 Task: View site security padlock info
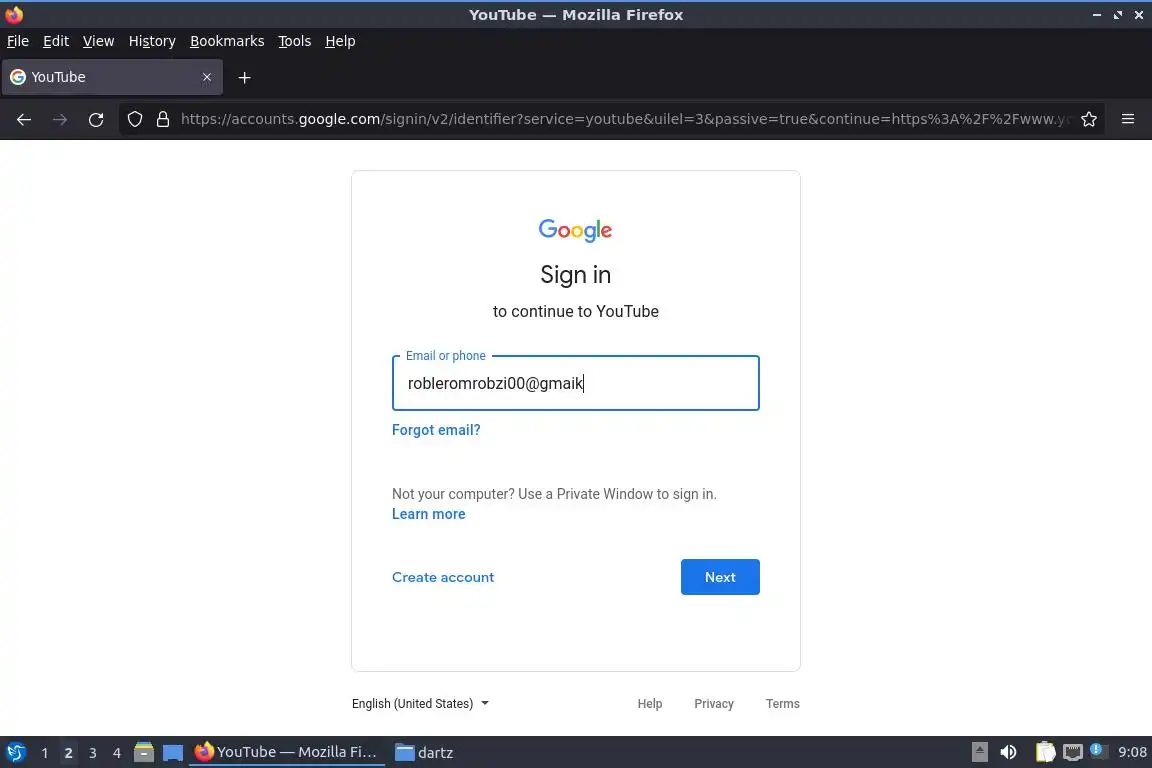163,119
